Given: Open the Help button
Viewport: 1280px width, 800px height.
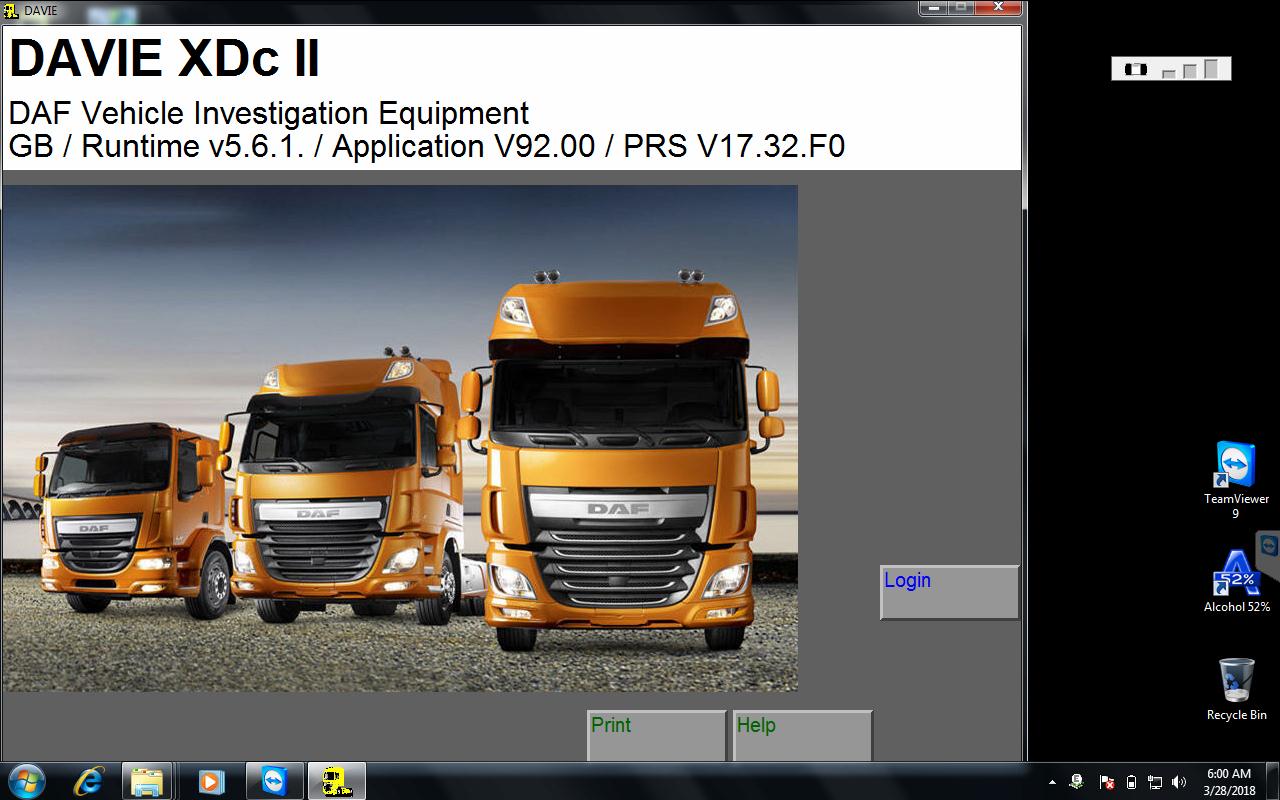Looking at the screenshot, I should tap(802, 736).
